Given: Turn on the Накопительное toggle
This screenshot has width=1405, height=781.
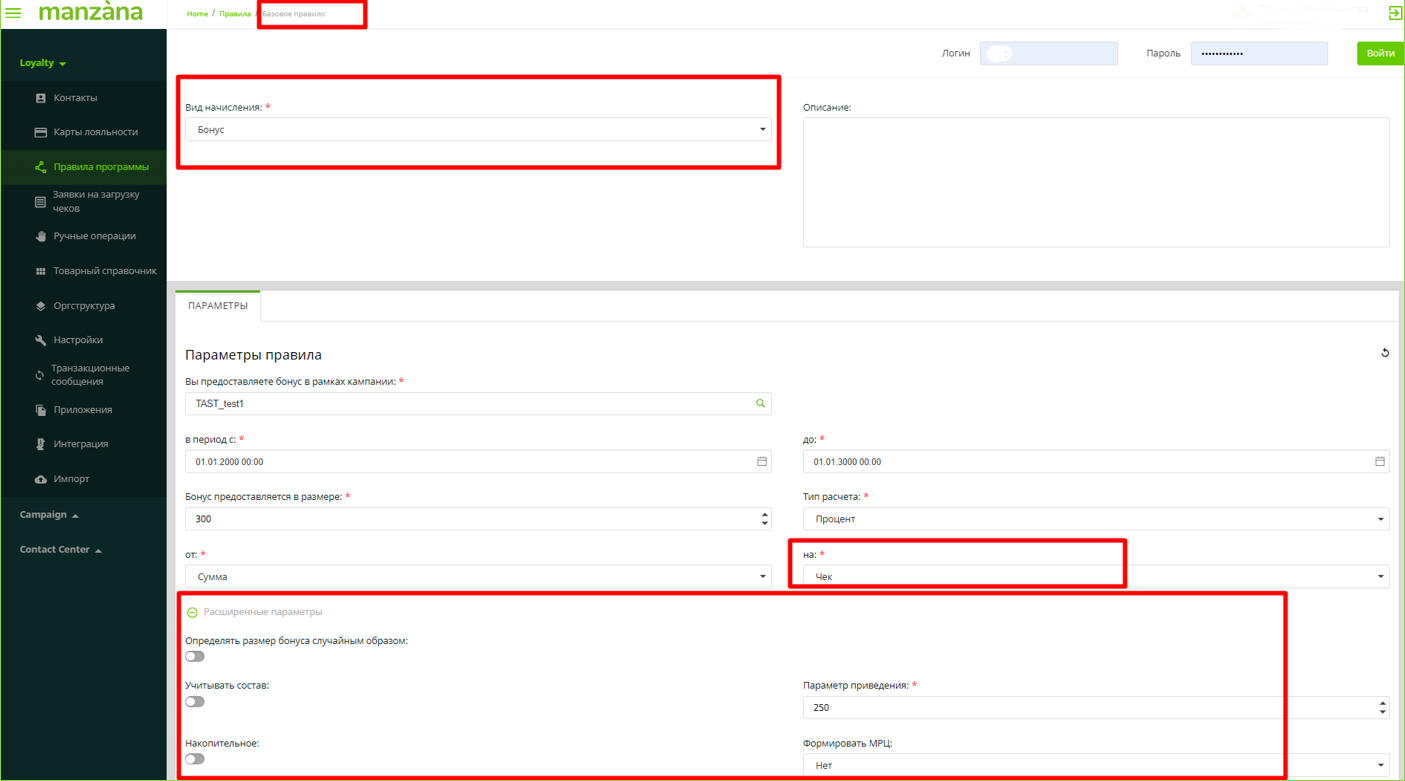Looking at the screenshot, I should click(x=195, y=759).
